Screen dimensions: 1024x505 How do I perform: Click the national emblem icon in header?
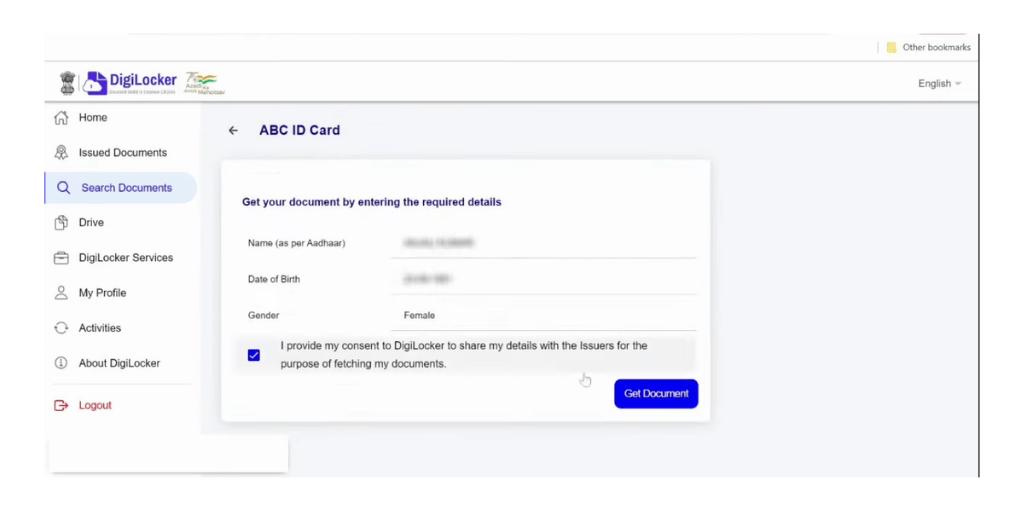[x=68, y=83]
